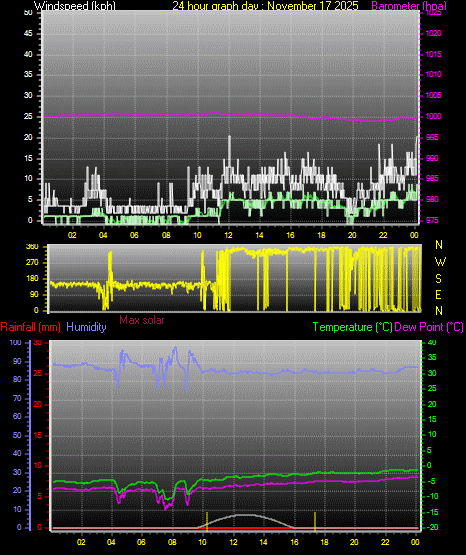Click the 975 barometer scale value
The image size is (466, 555).
(432, 220)
